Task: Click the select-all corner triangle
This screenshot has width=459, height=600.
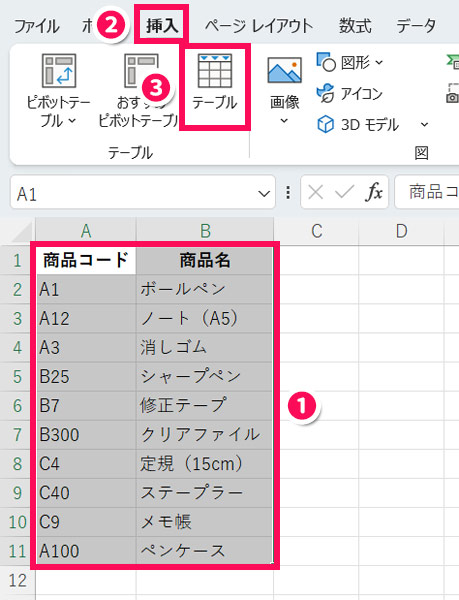Action: click(x=22, y=232)
